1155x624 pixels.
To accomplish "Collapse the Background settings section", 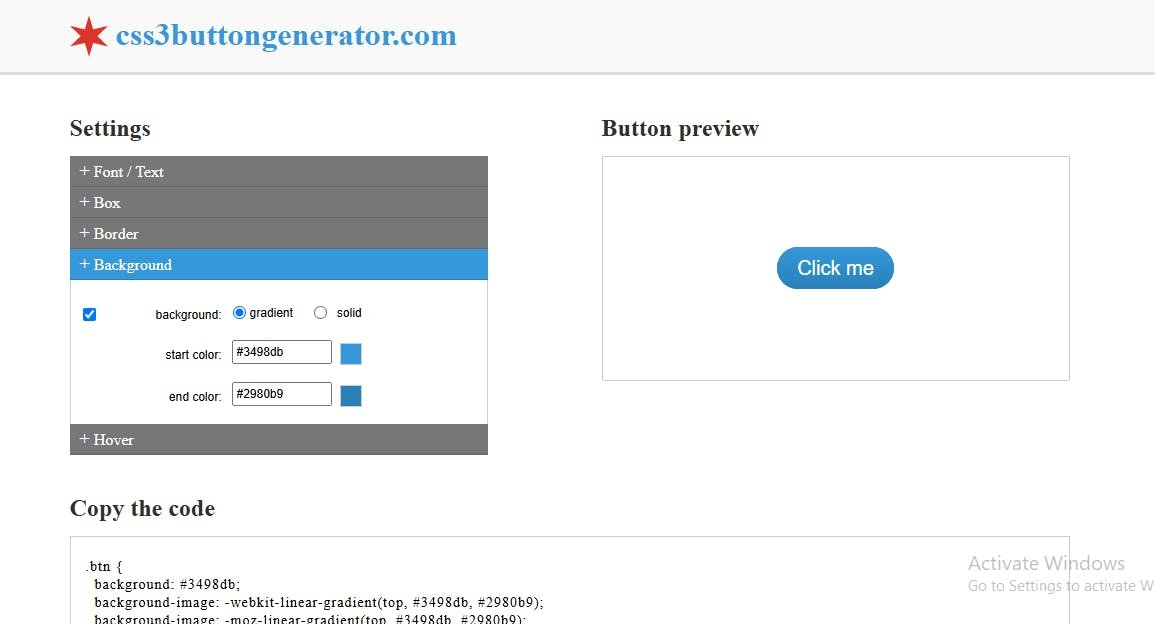I will [x=131, y=264].
